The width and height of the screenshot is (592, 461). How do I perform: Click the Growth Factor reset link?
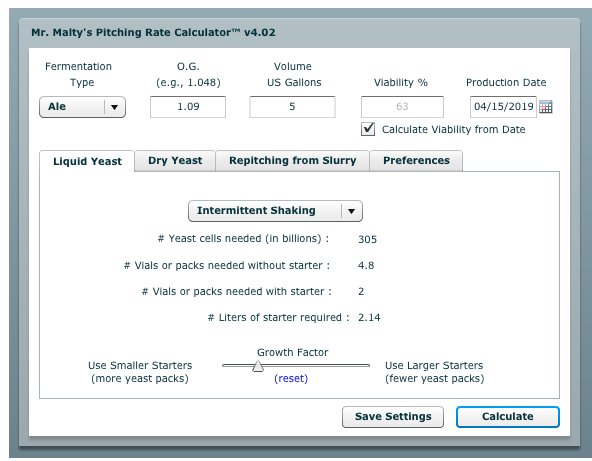(x=291, y=378)
